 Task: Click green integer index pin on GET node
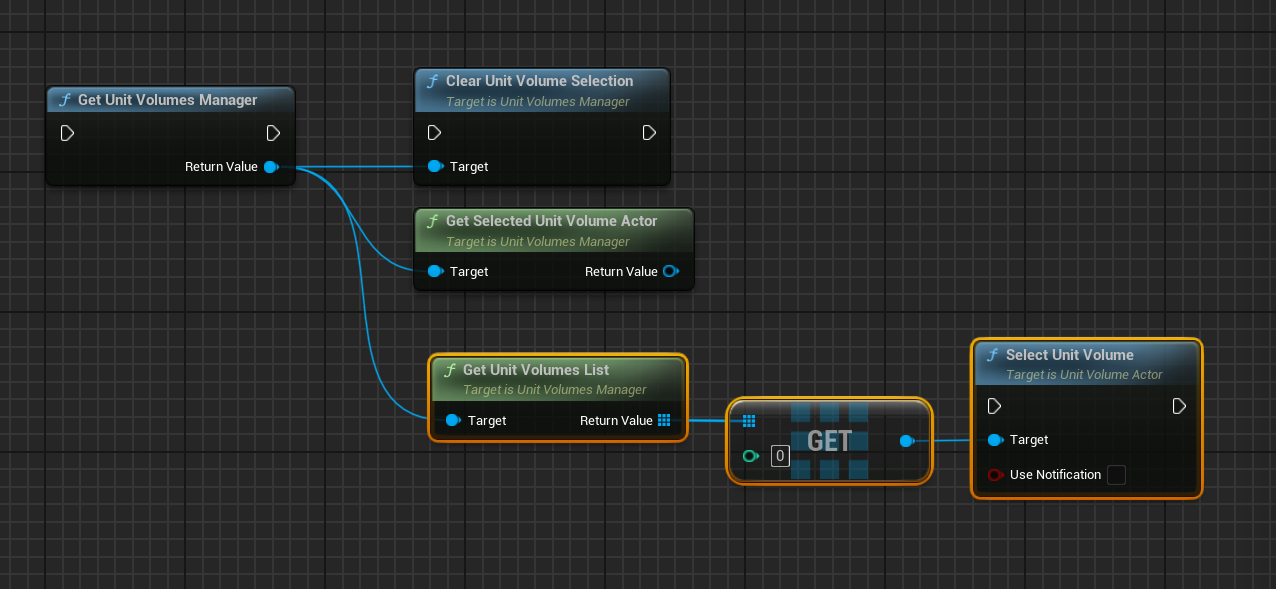(x=750, y=457)
